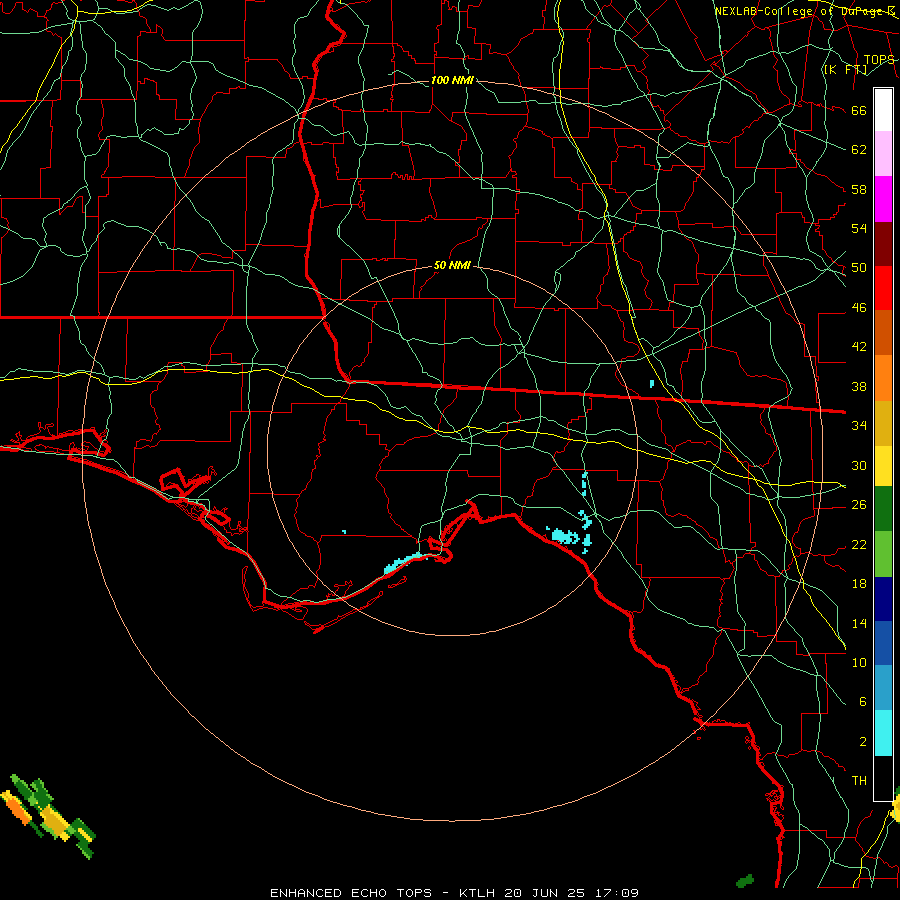Click the '[K FT]' units label

pos(845,70)
